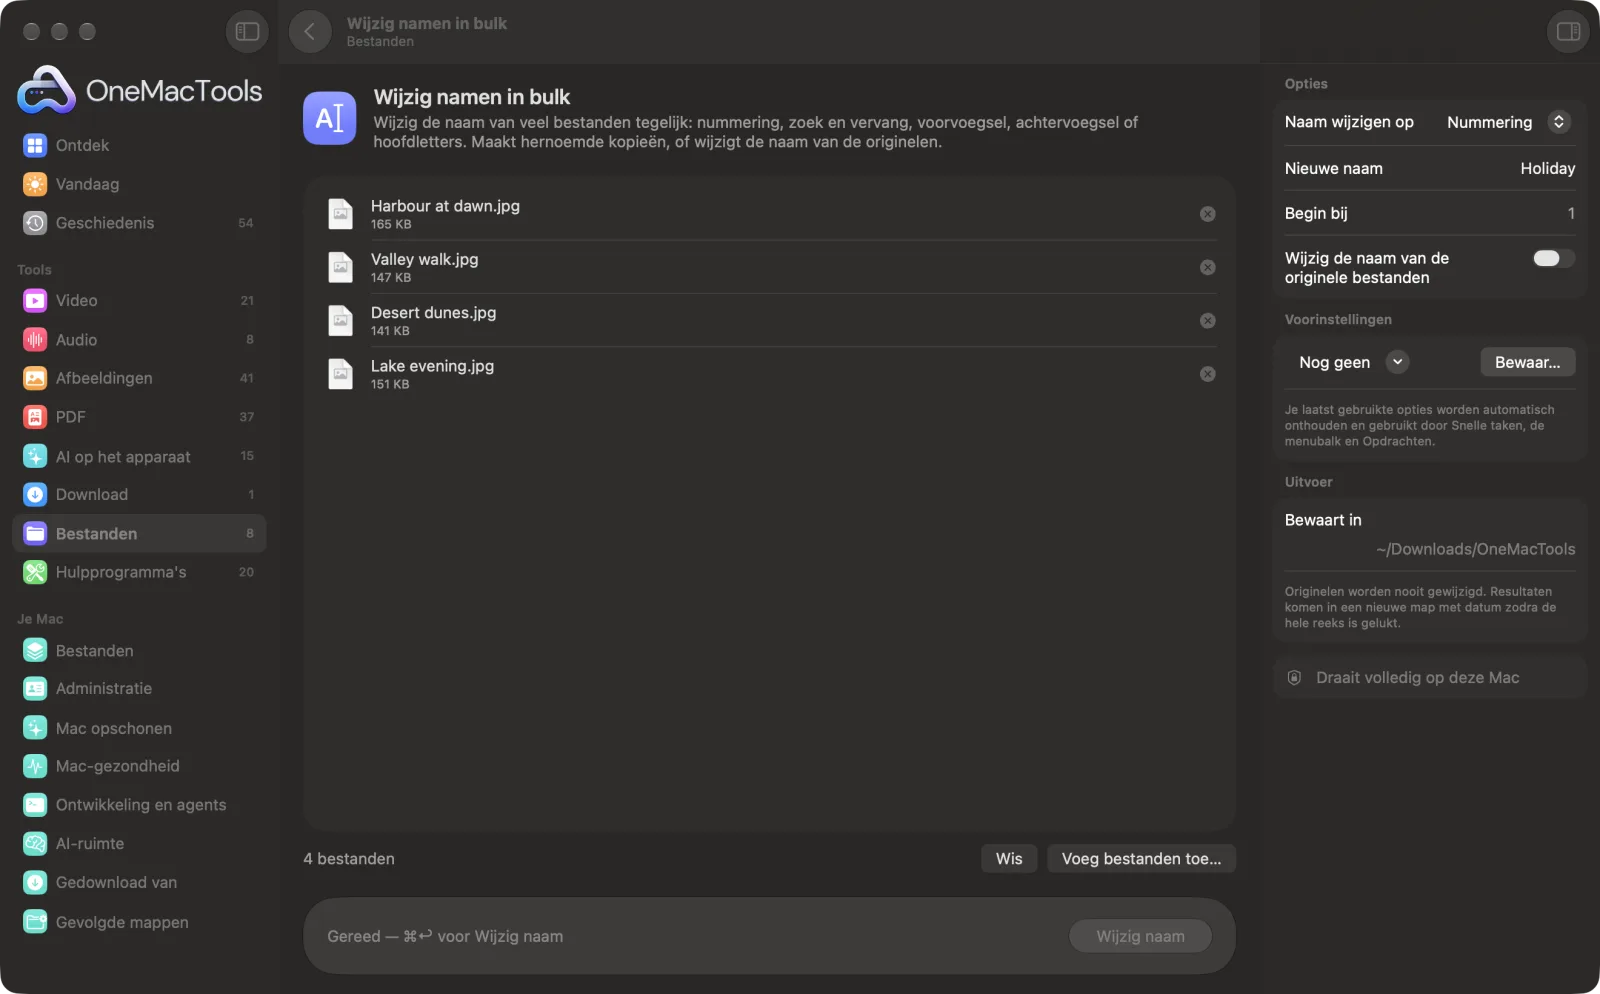
Task: Open Gedownload van in sidebar
Action: (139, 883)
